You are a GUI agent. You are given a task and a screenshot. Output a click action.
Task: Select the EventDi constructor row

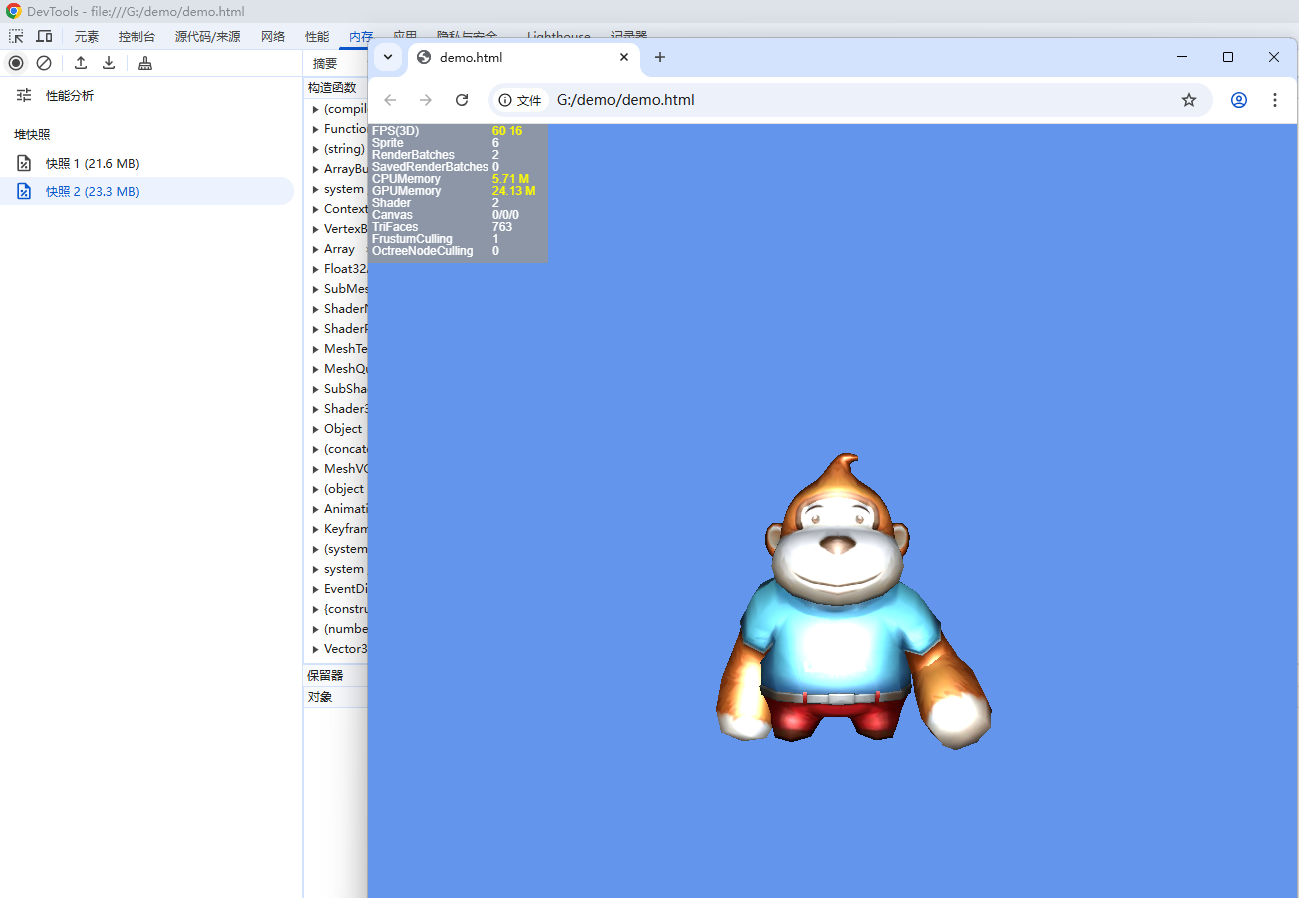click(336, 589)
